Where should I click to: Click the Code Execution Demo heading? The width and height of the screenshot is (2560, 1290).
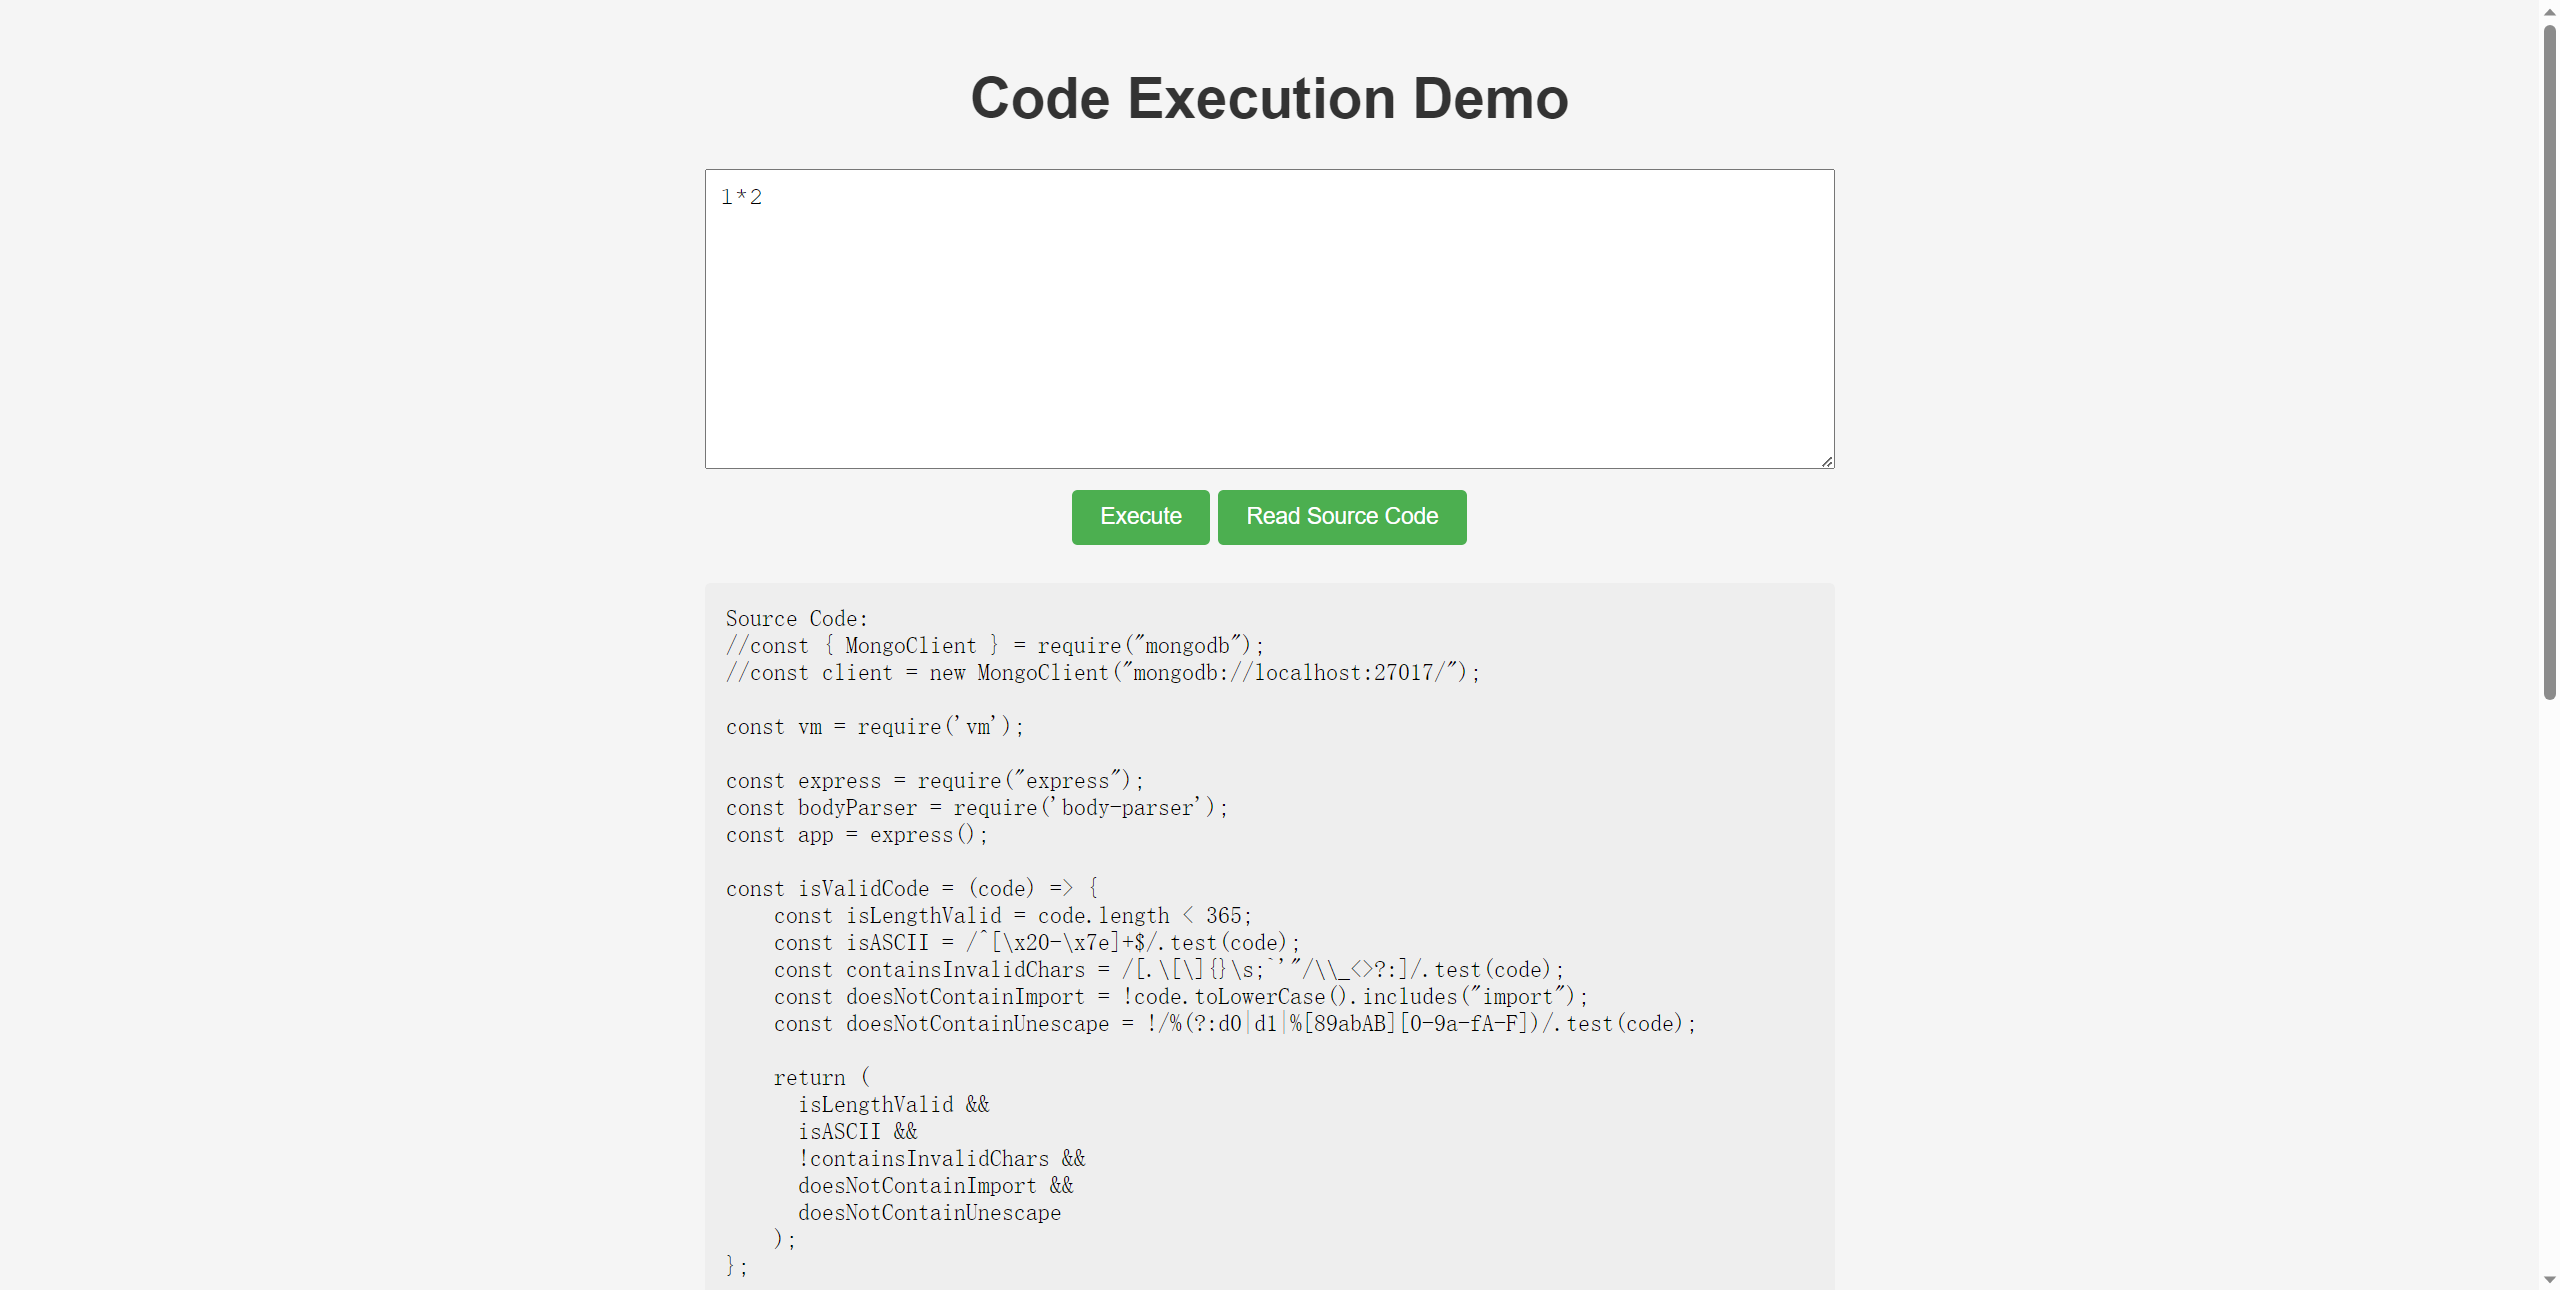click(x=1269, y=98)
